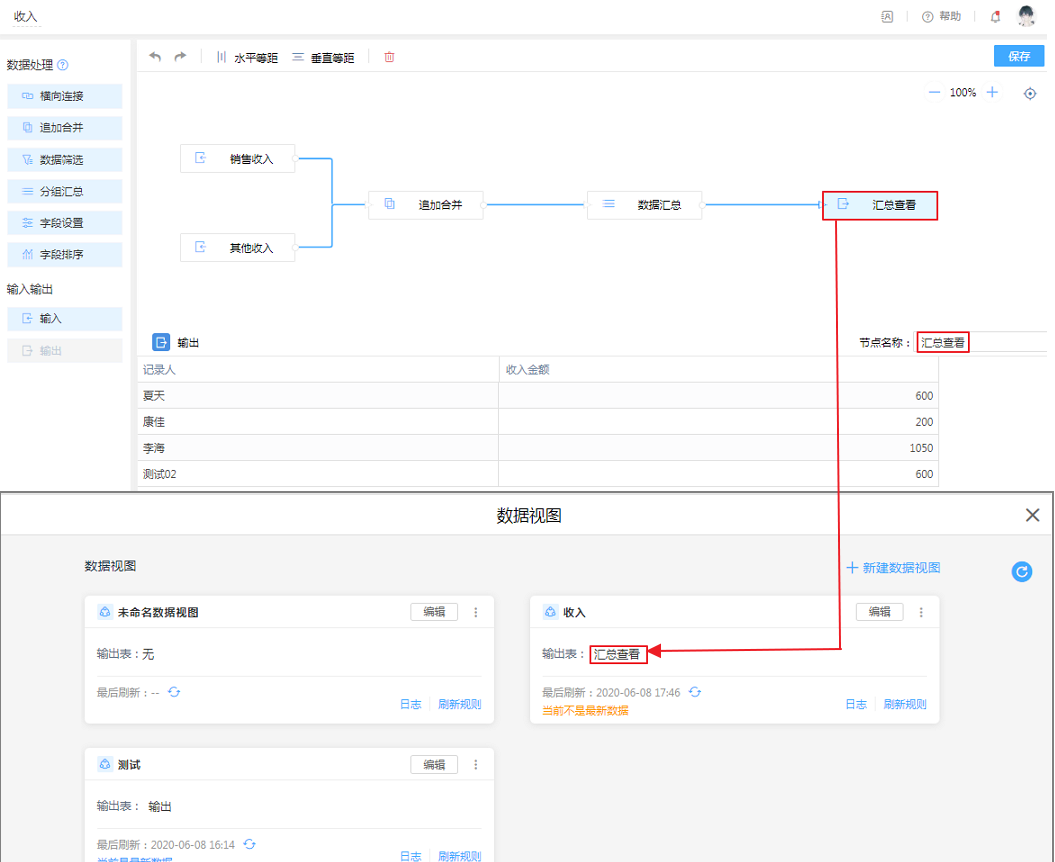Apply 垂直等距 vertical spacing
This screenshot has height=862, width=1055.
point(323,58)
